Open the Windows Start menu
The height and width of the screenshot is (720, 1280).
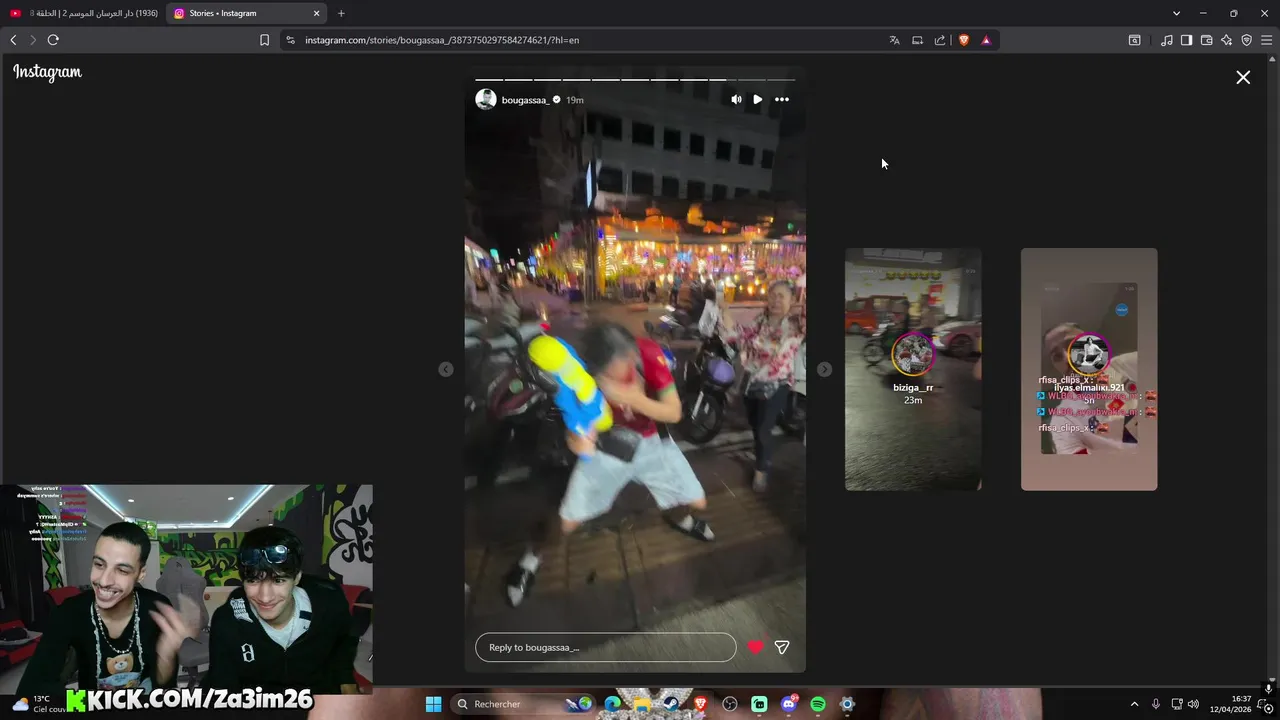(433, 704)
